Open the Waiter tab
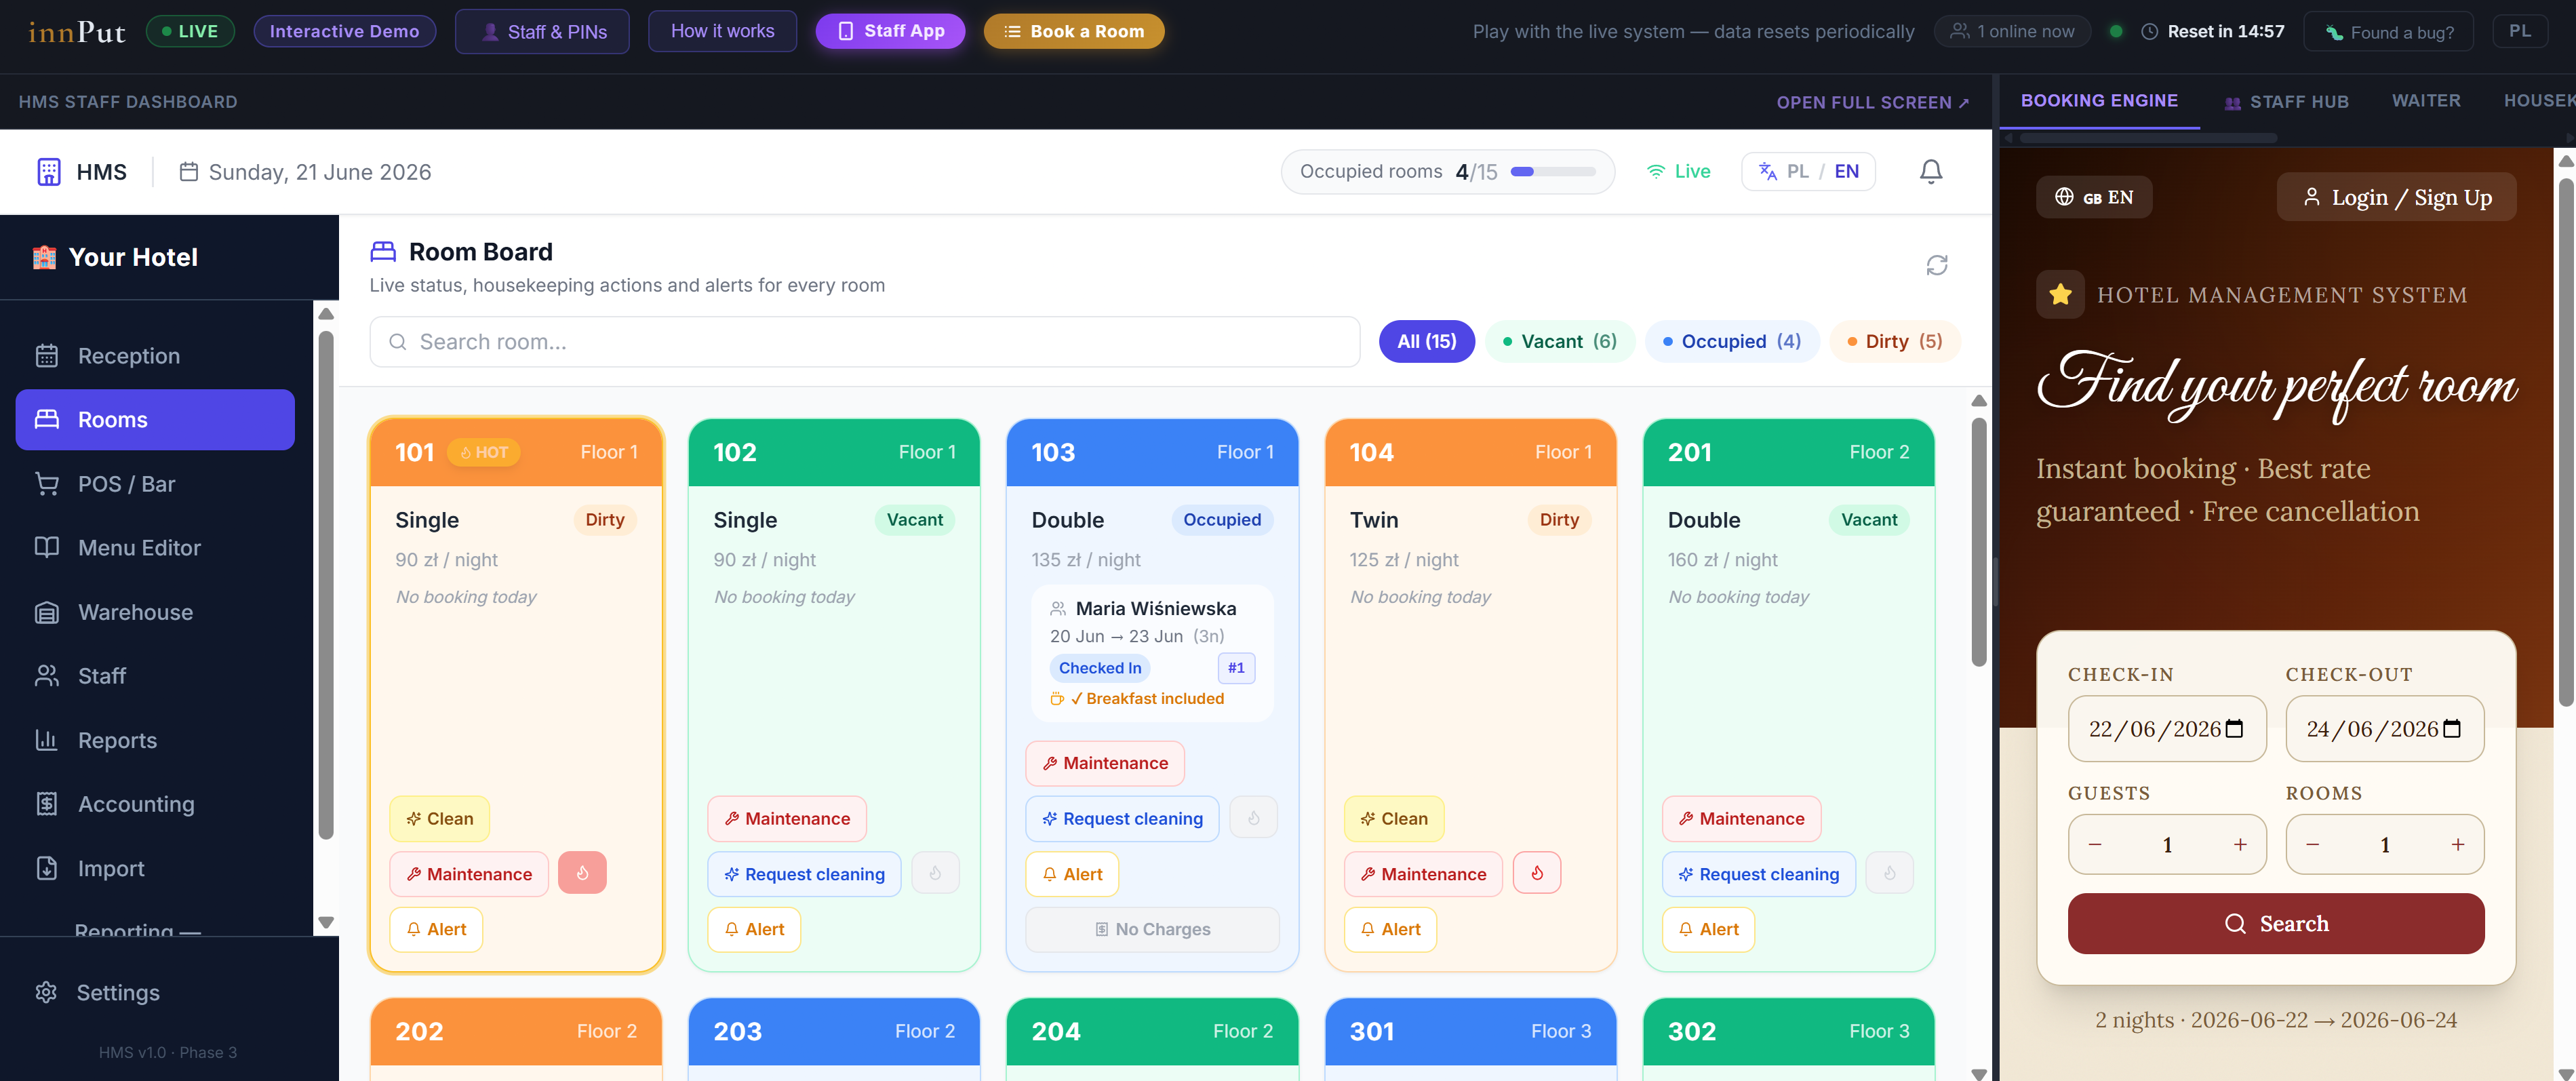 point(2425,101)
